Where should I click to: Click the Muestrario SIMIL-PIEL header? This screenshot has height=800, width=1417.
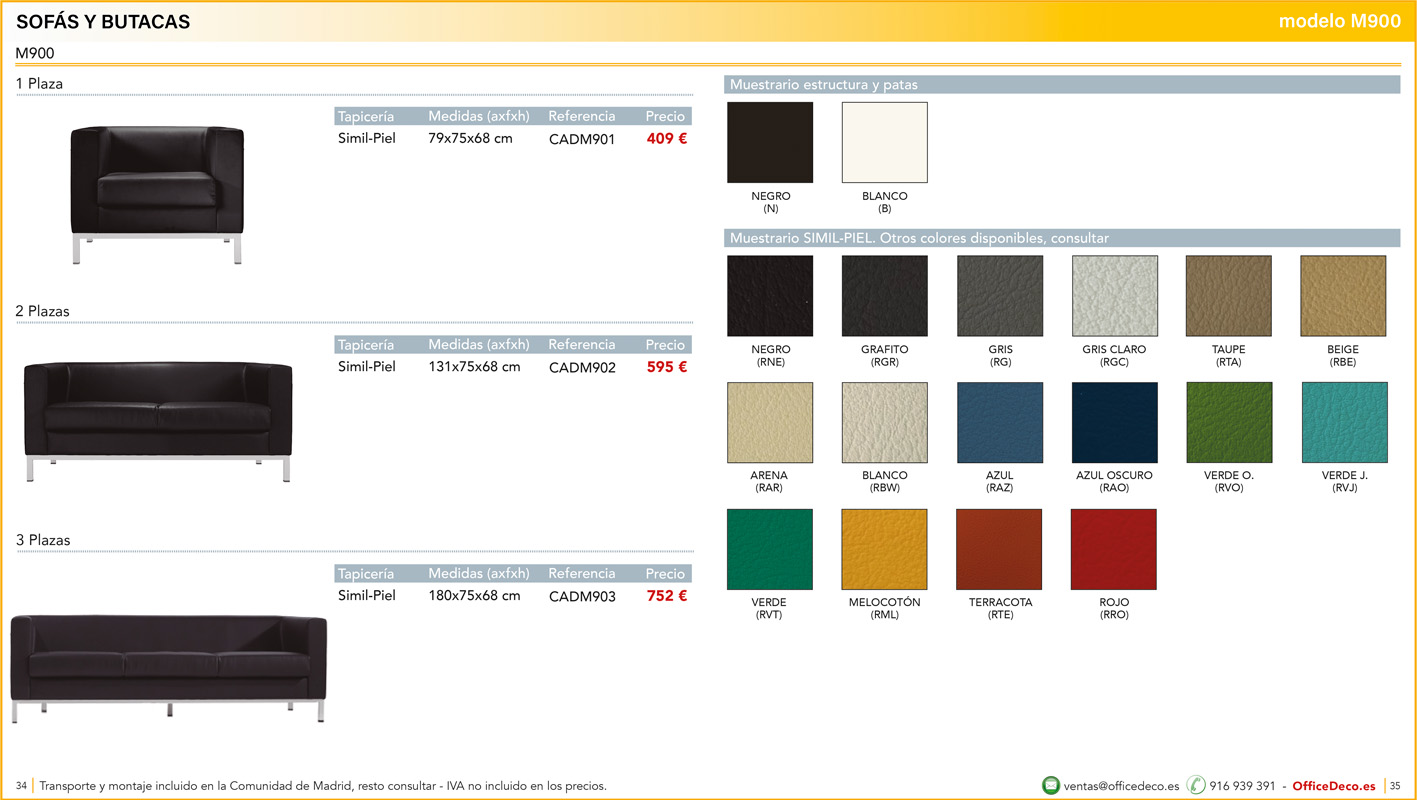pos(1061,238)
